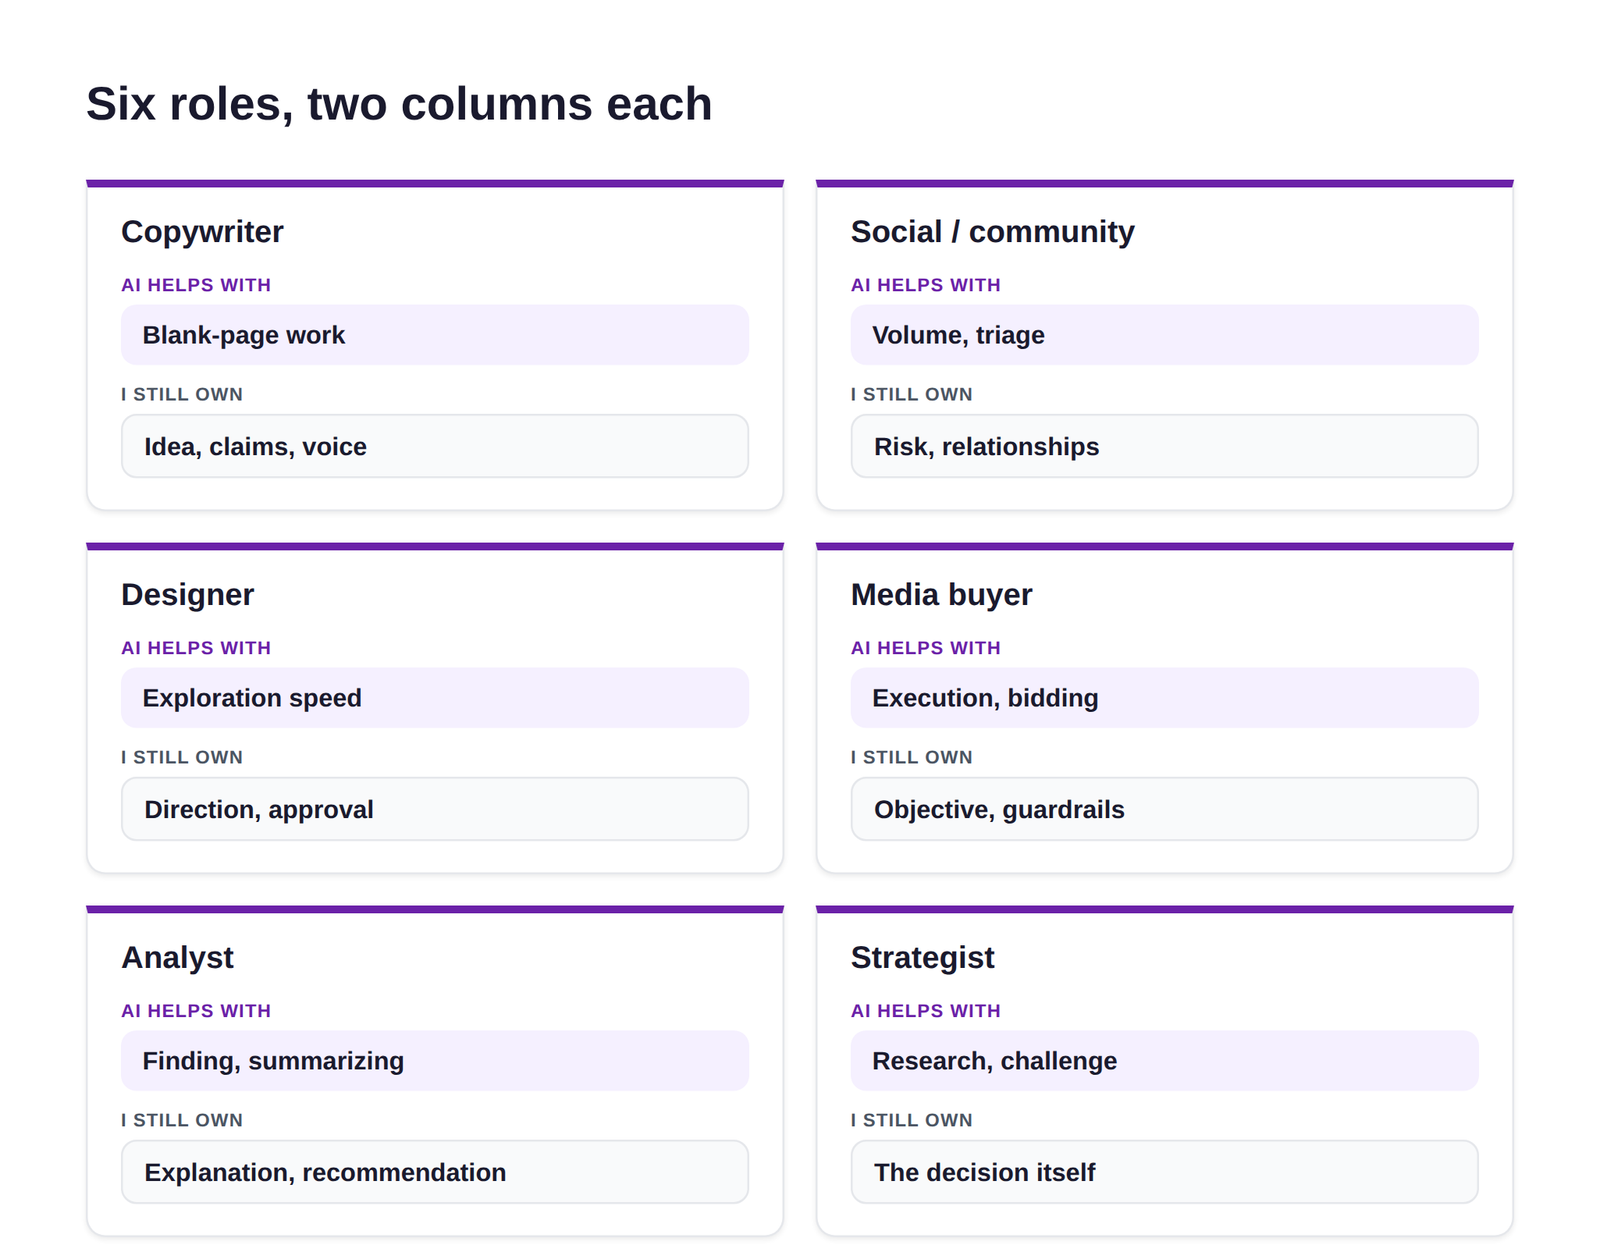Image resolution: width=1600 pixels, height=1260 pixels.
Task: Click the 'Exploration speed' pill
Action: point(435,698)
